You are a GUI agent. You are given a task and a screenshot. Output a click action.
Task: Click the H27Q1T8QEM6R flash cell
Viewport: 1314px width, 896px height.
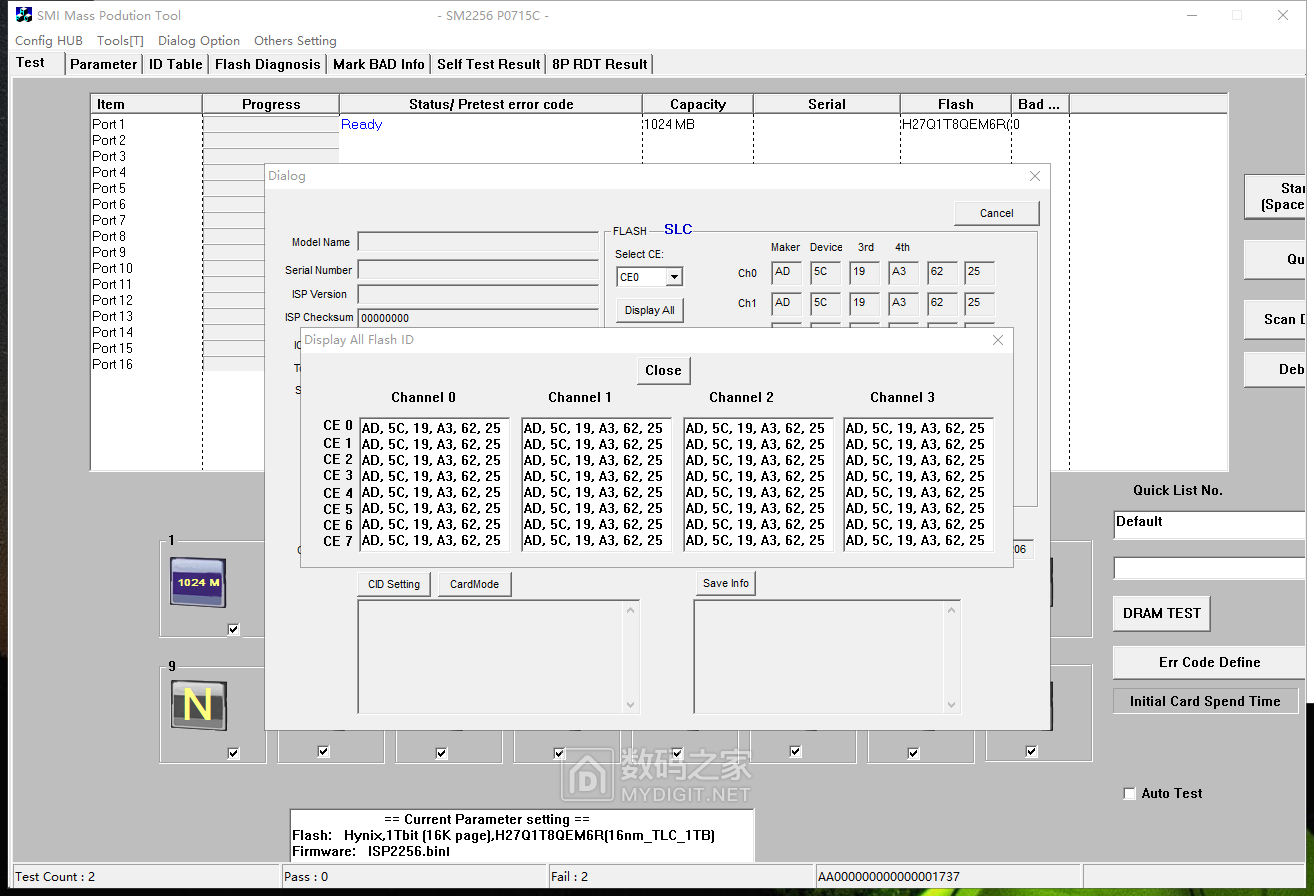pyautogui.click(x=955, y=124)
